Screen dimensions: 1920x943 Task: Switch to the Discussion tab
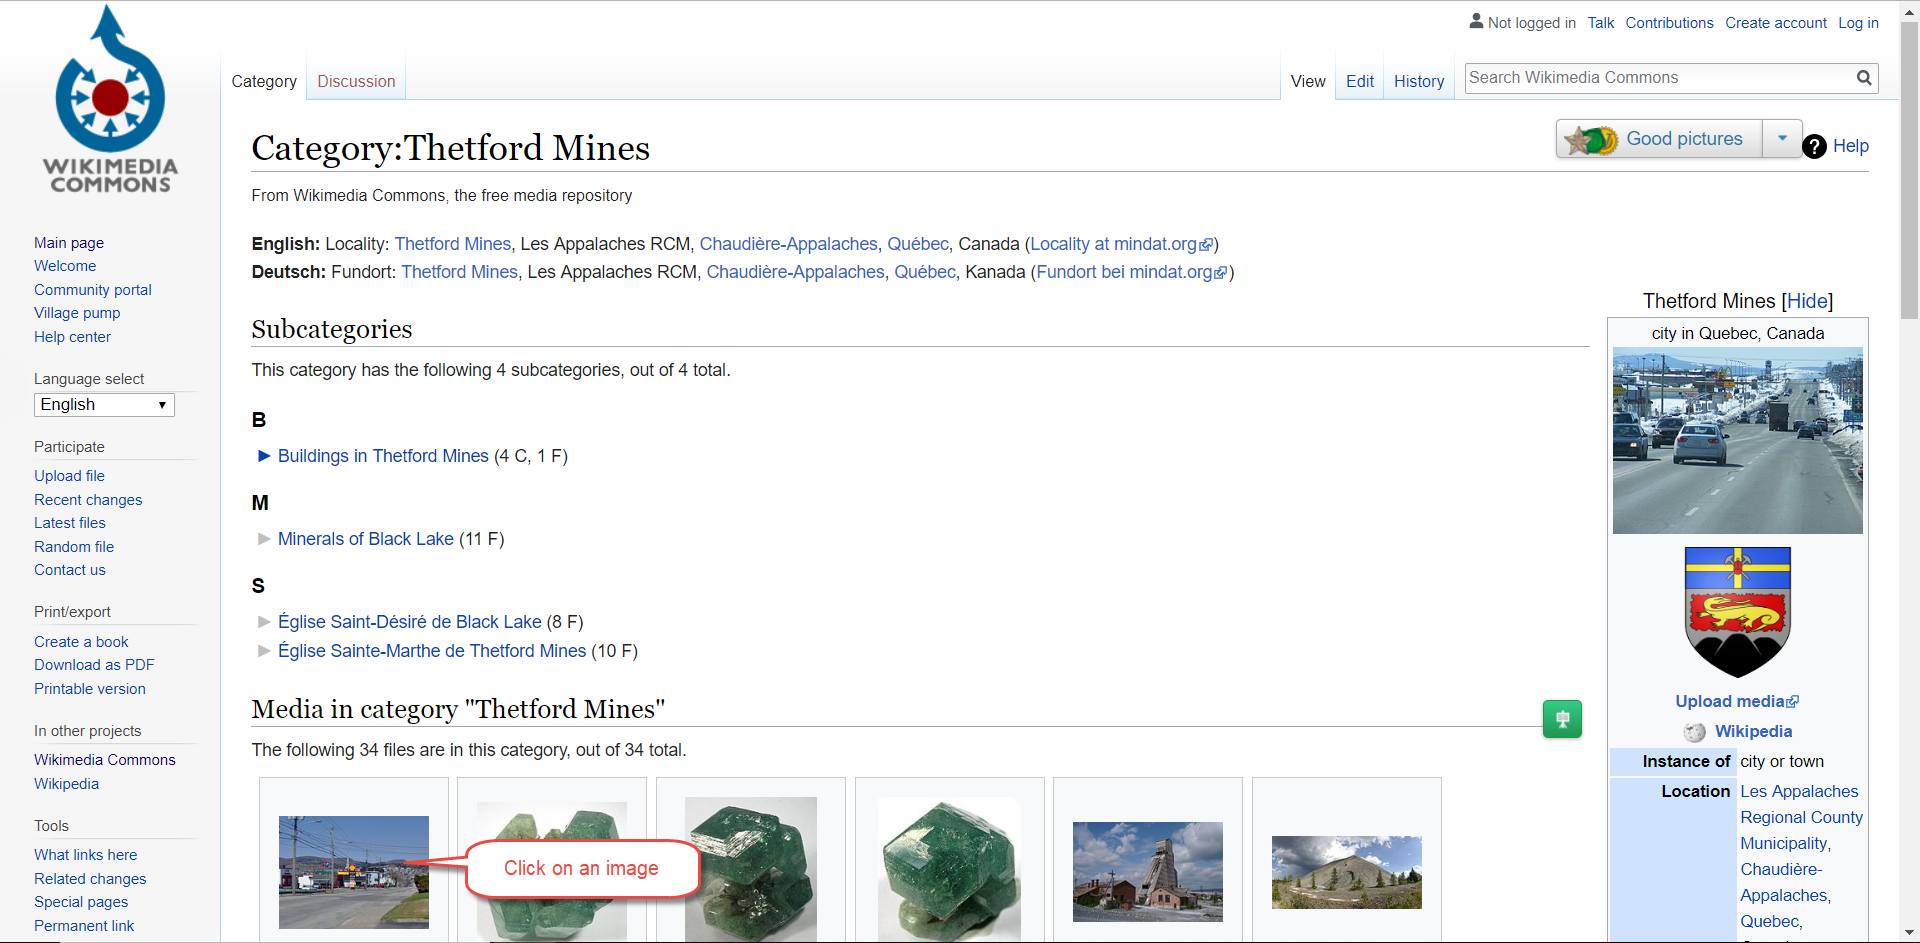point(355,81)
